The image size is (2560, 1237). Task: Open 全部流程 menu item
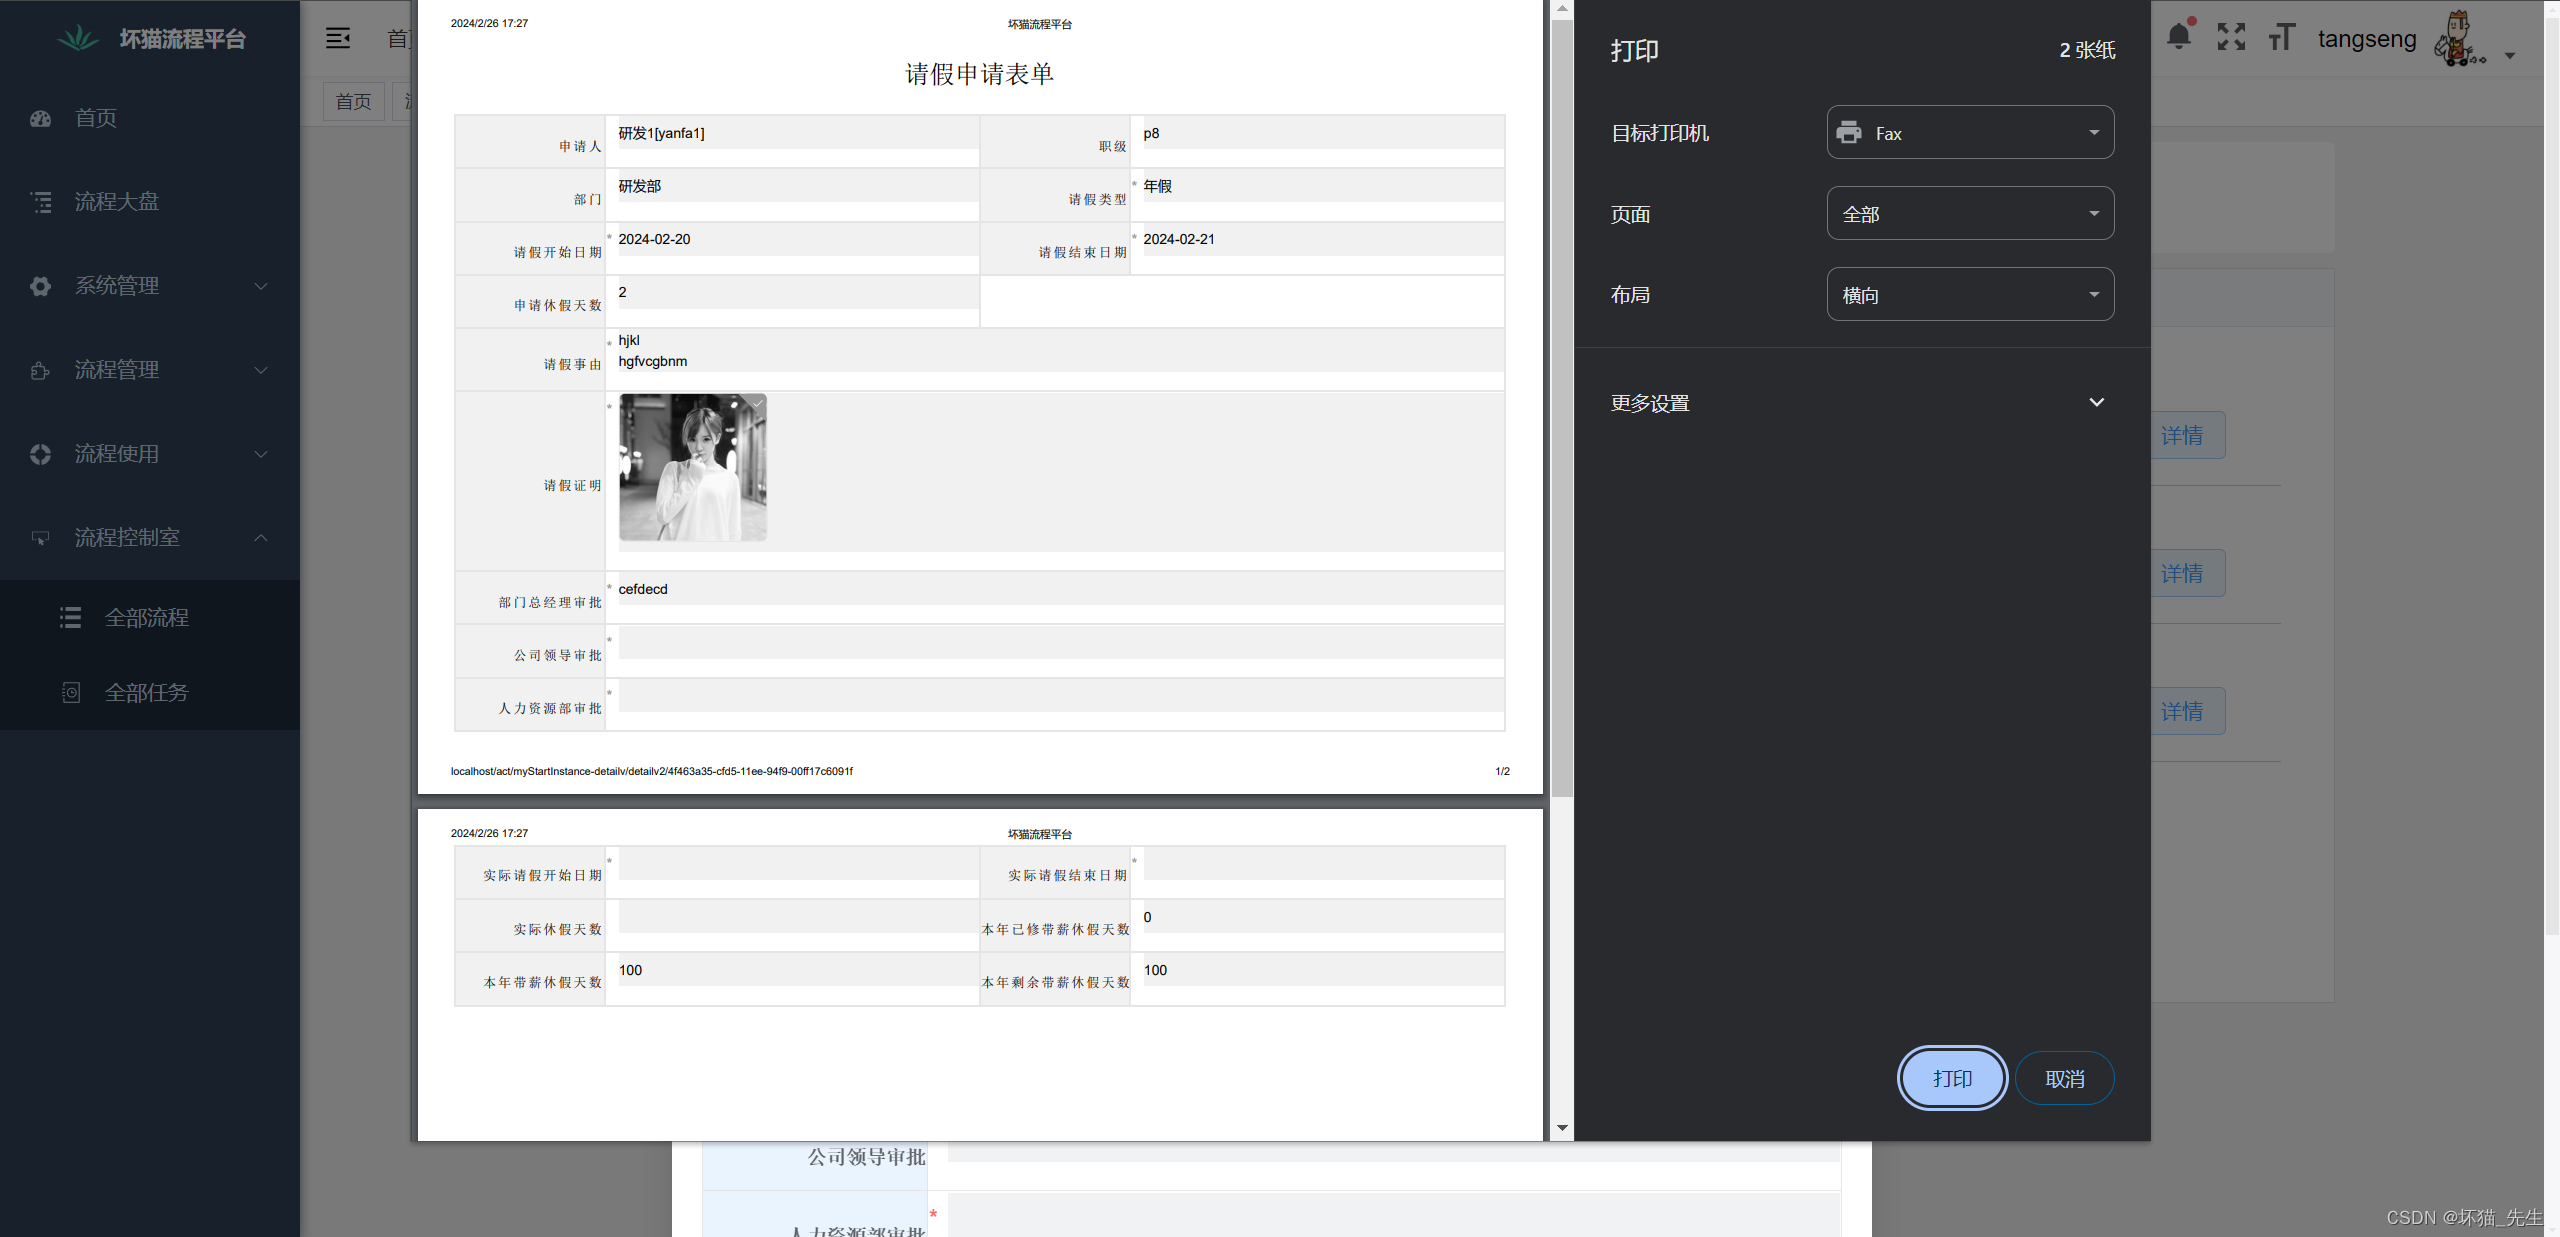pyautogui.click(x=147, y=617)
